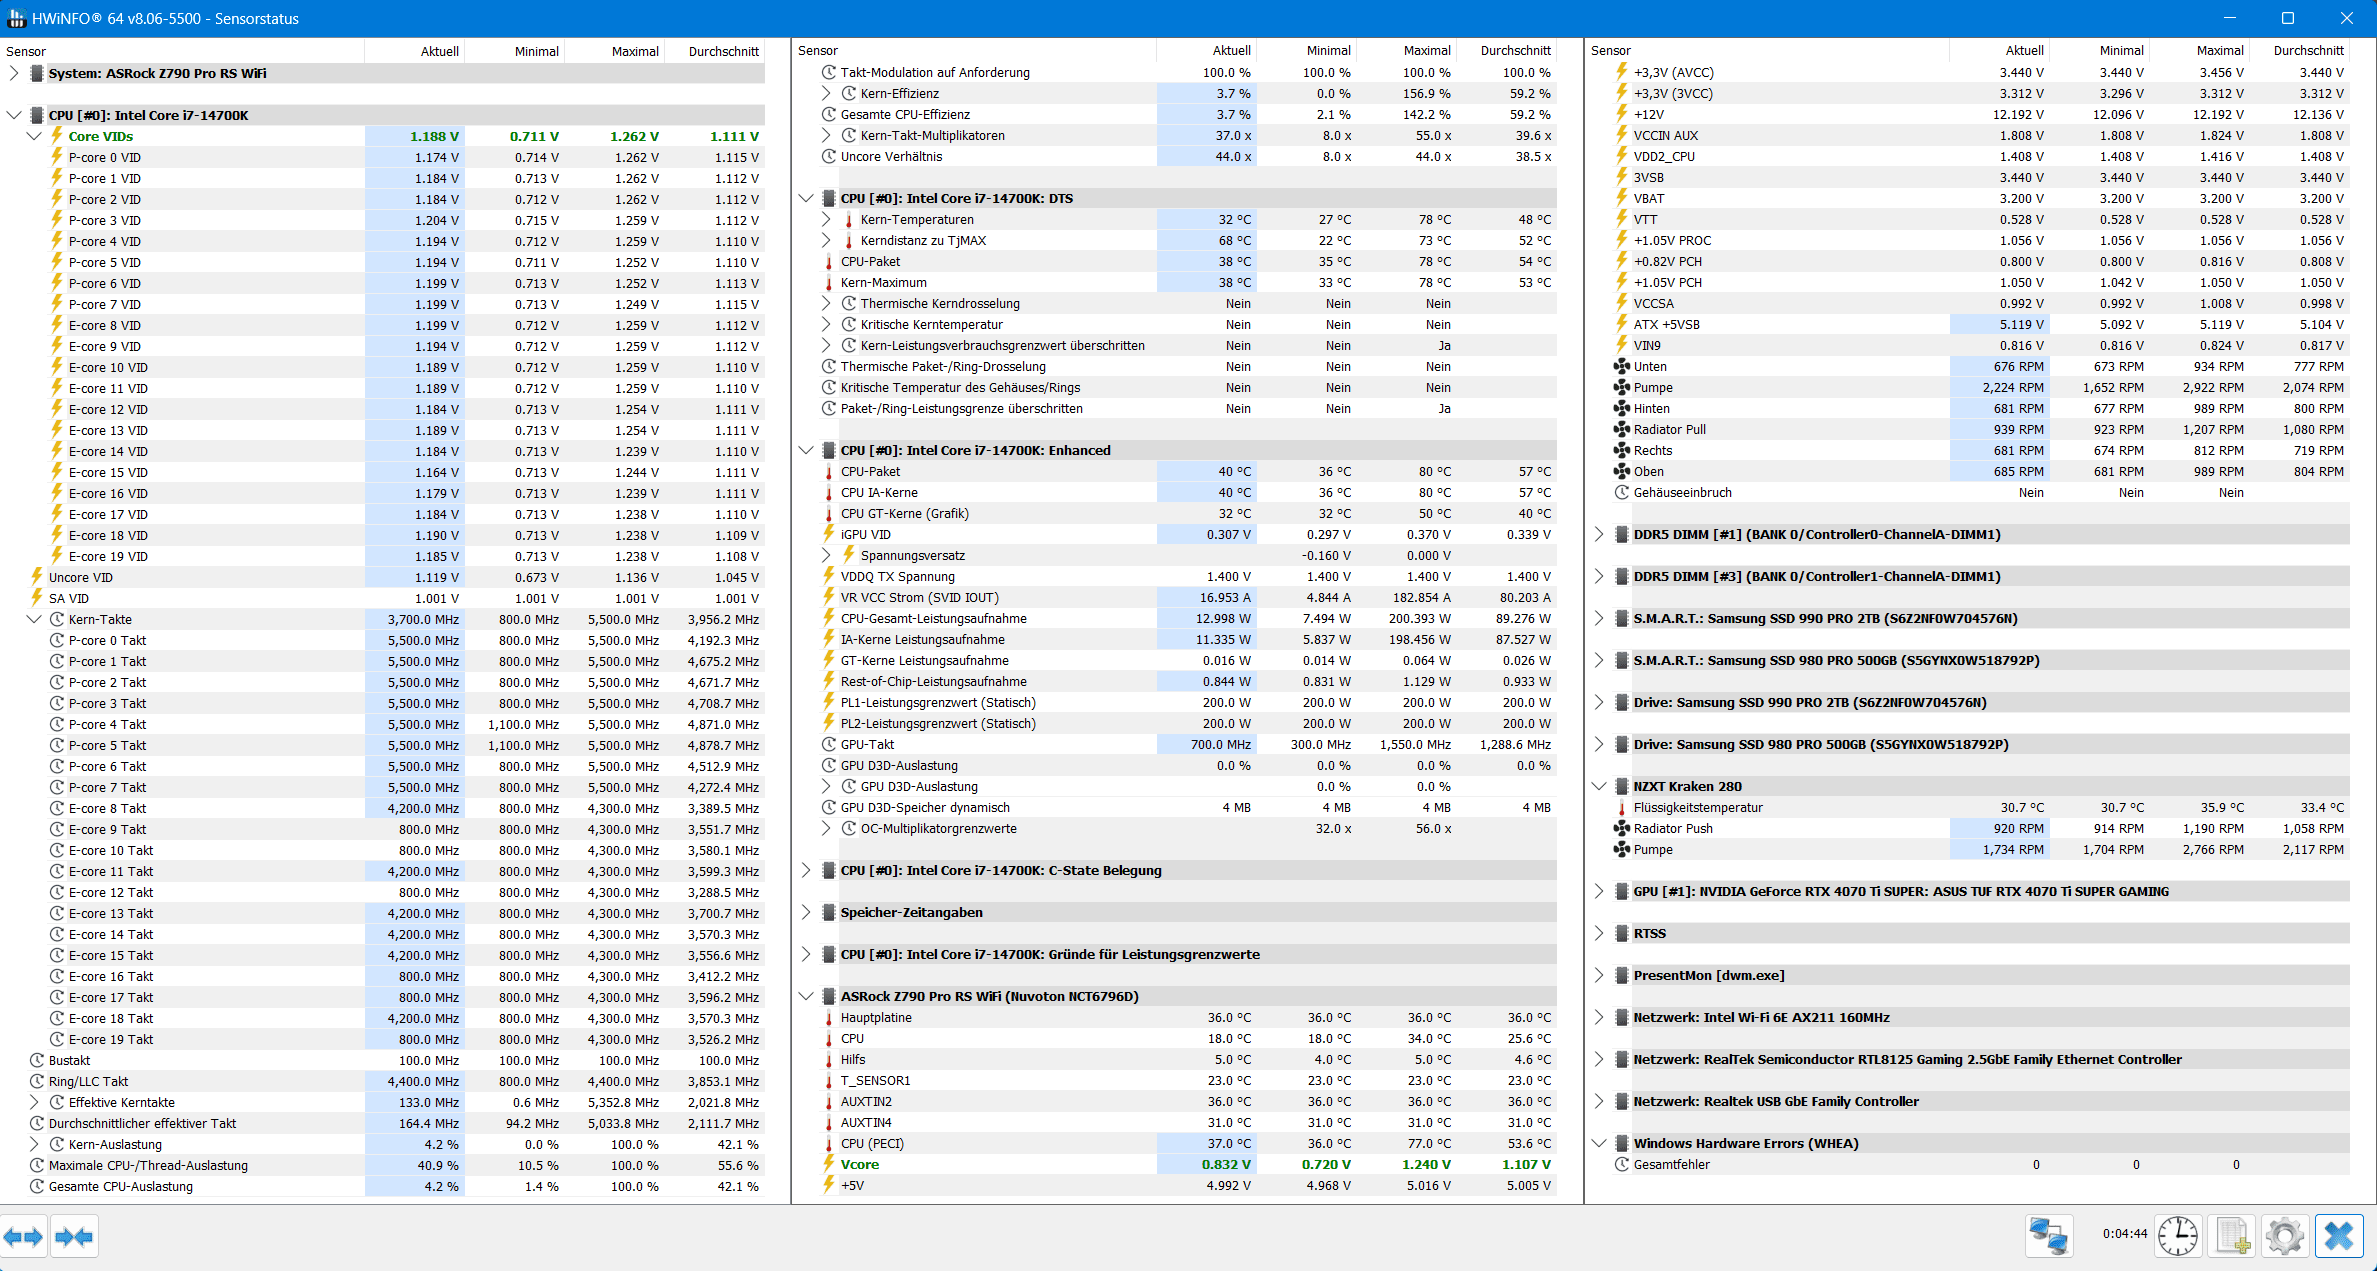
Task: Expand the RTSS sensor group
Action: pyautogui.click(x=1599, y=933)
